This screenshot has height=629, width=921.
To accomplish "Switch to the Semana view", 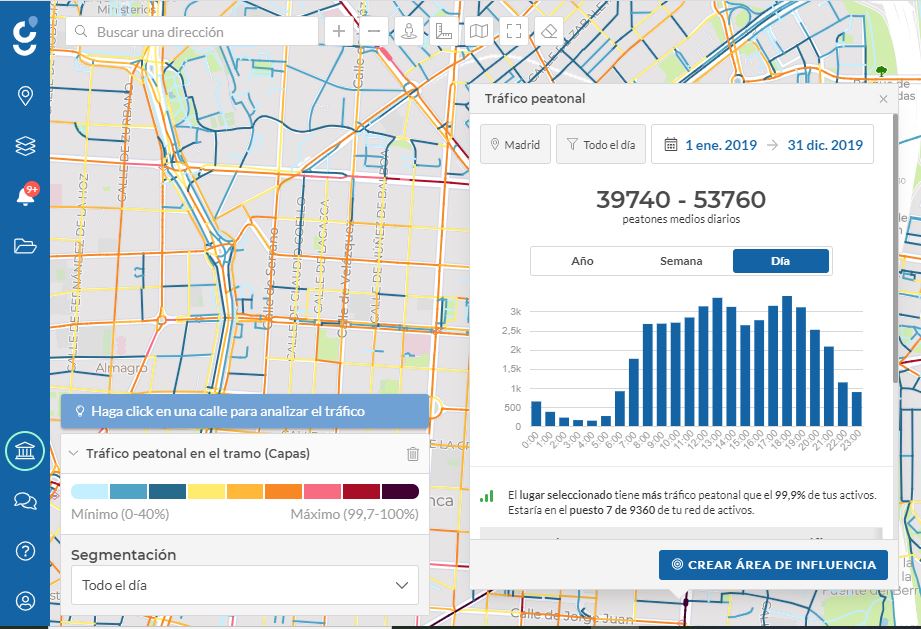I will point(681,261).
